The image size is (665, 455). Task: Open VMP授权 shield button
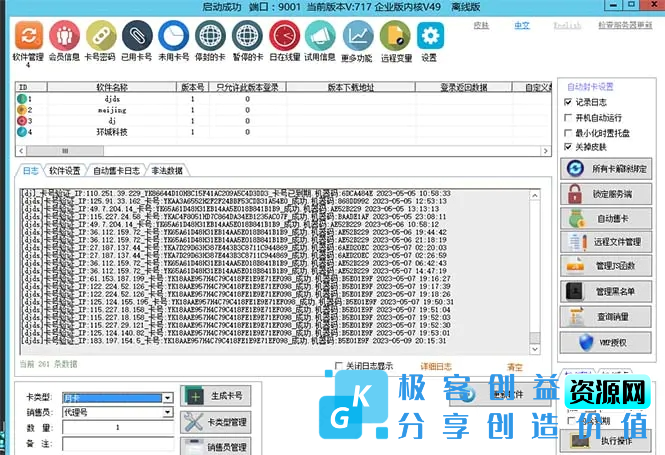(x=606, y=342)
